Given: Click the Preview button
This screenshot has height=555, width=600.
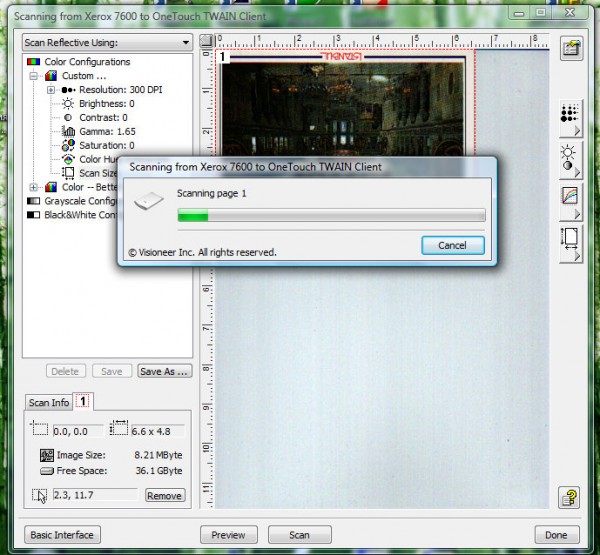Looking at the screenshot, I should click(x=228, y=535).
